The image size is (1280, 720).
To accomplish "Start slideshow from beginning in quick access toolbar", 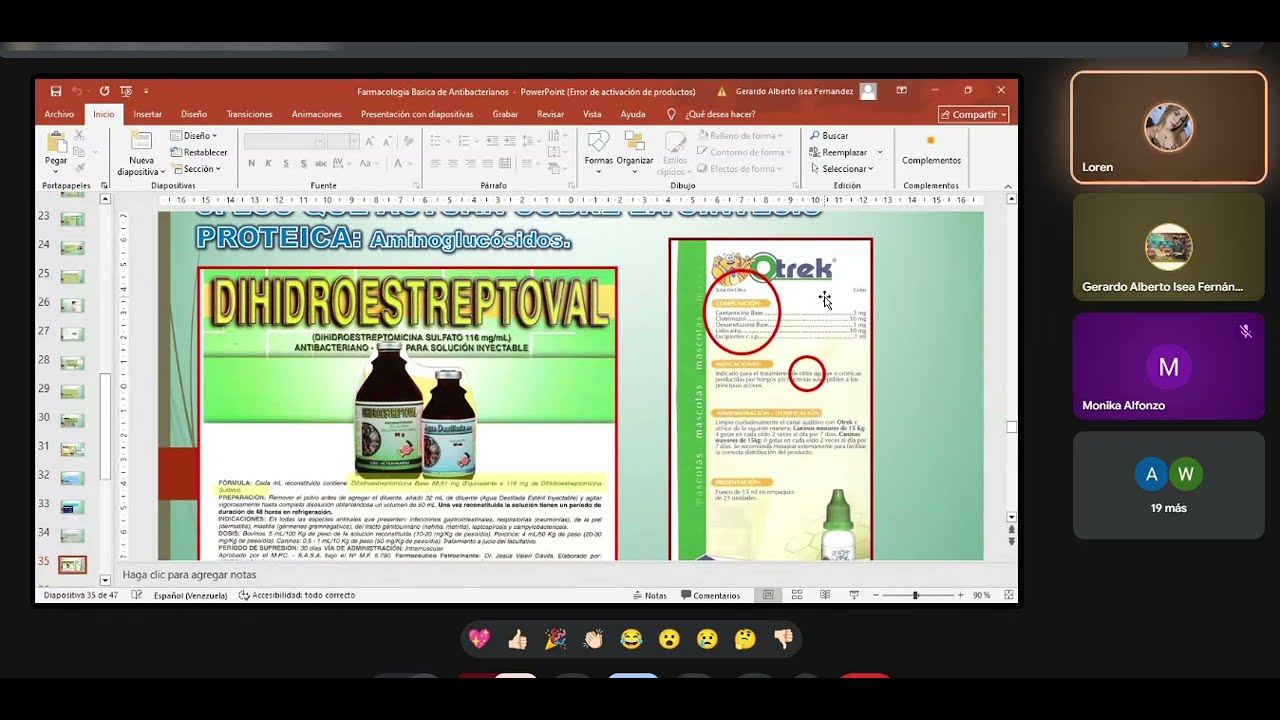I will tap(126, 91).
